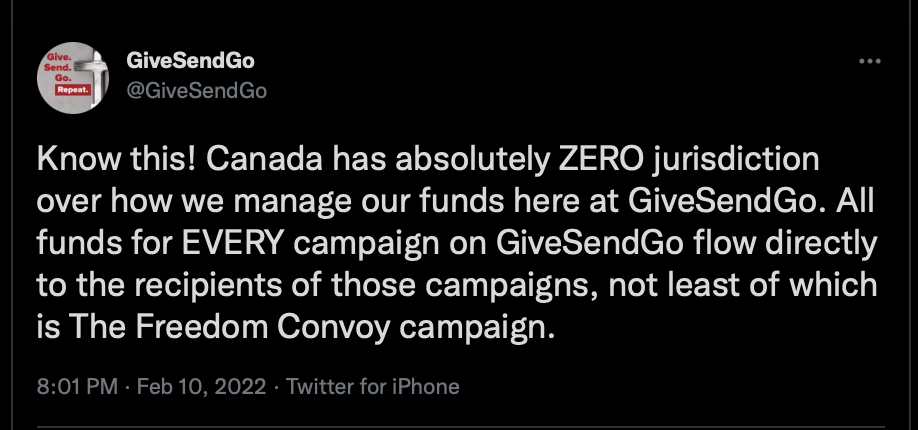
Task: Click the phrase not least of which
Action: point(744,286)
